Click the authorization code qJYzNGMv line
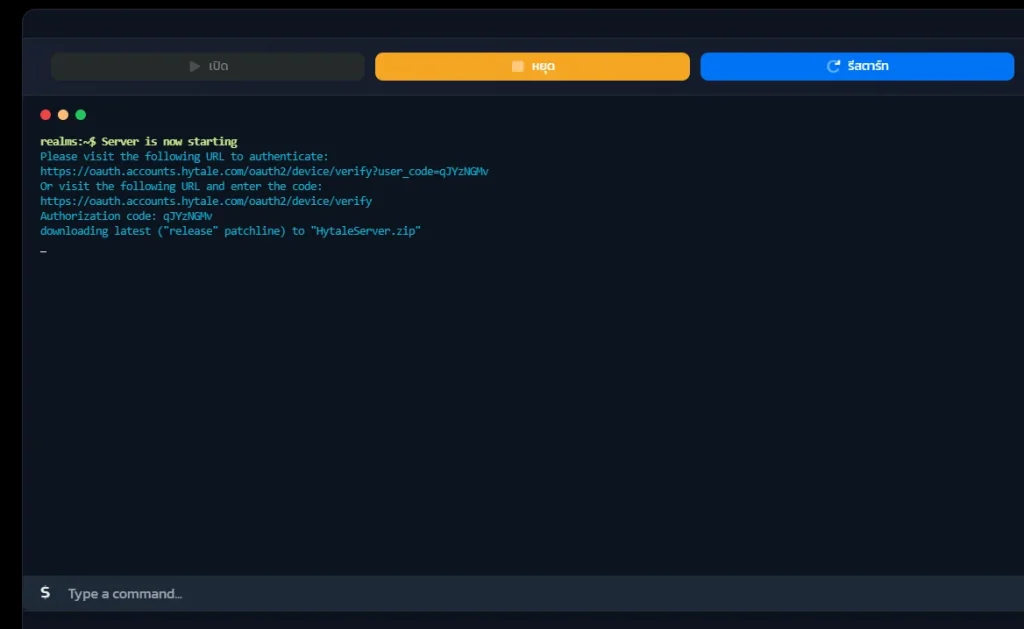 coord(126,216)
